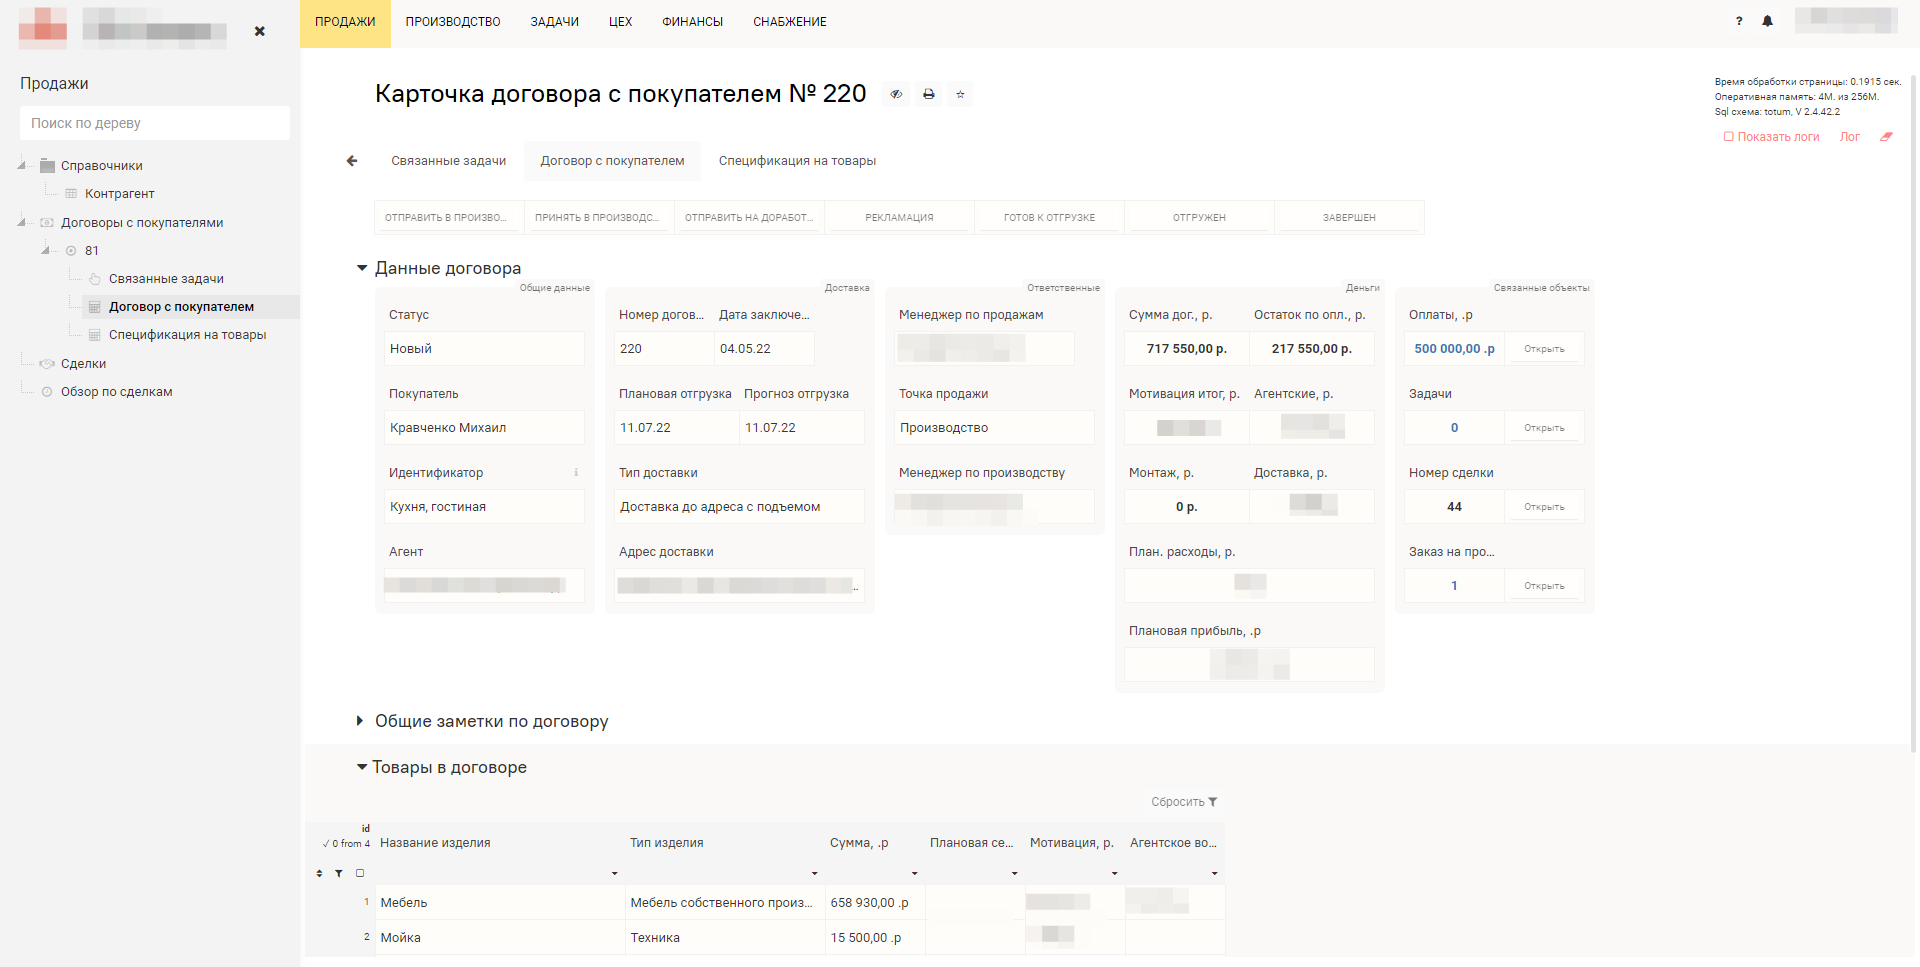This screenshot has width=1920, height=967.
Task: Click the print icon beside the title
Action: point(929,94)
